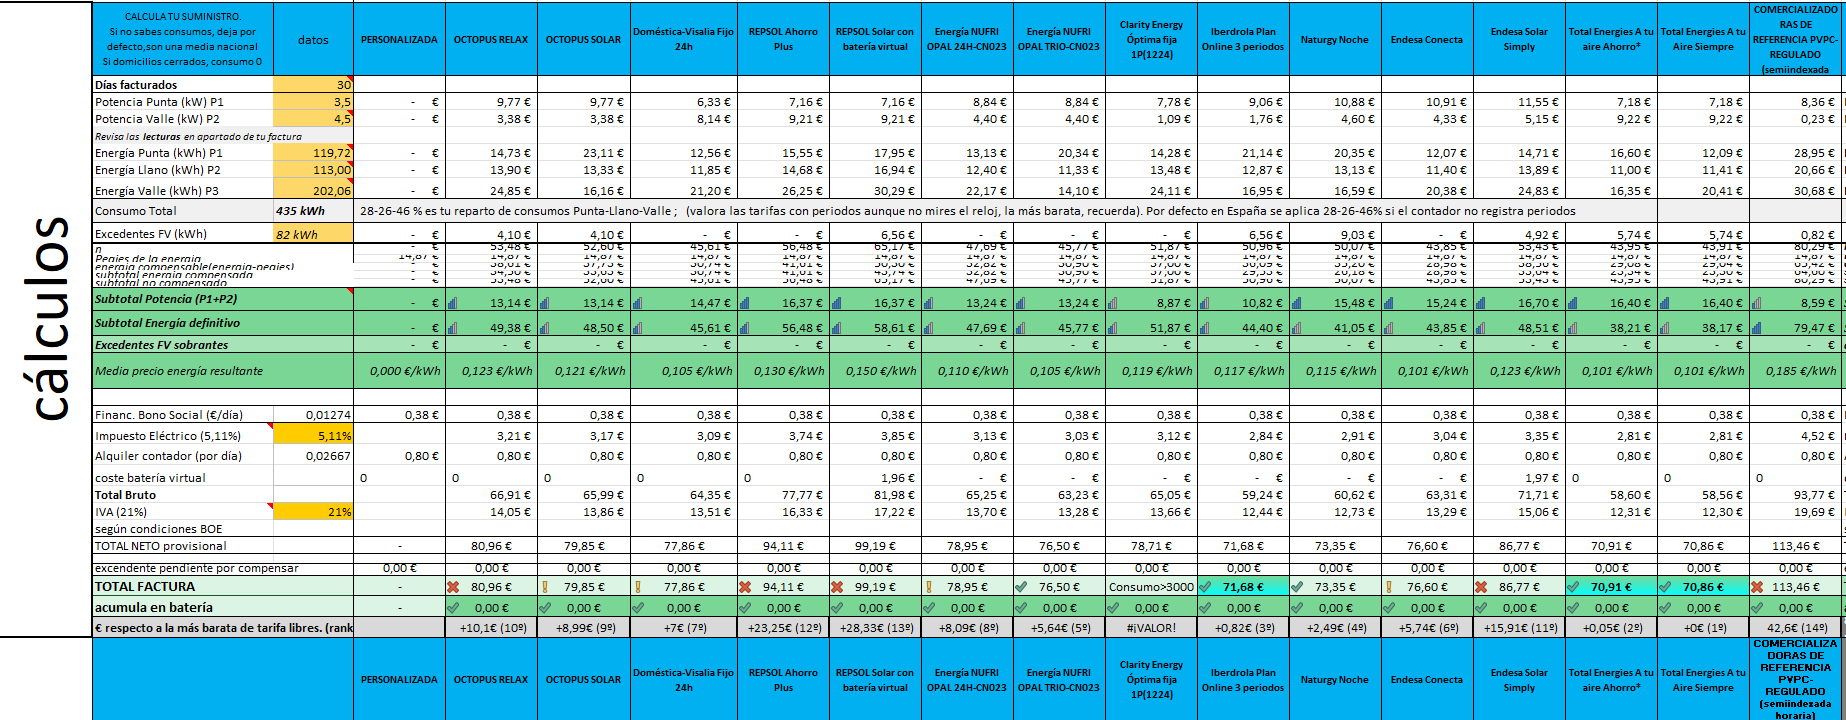Click the bar icon beside 15,48 € potencia subtotal
1846x720 pixels.
coord(1297,302)
